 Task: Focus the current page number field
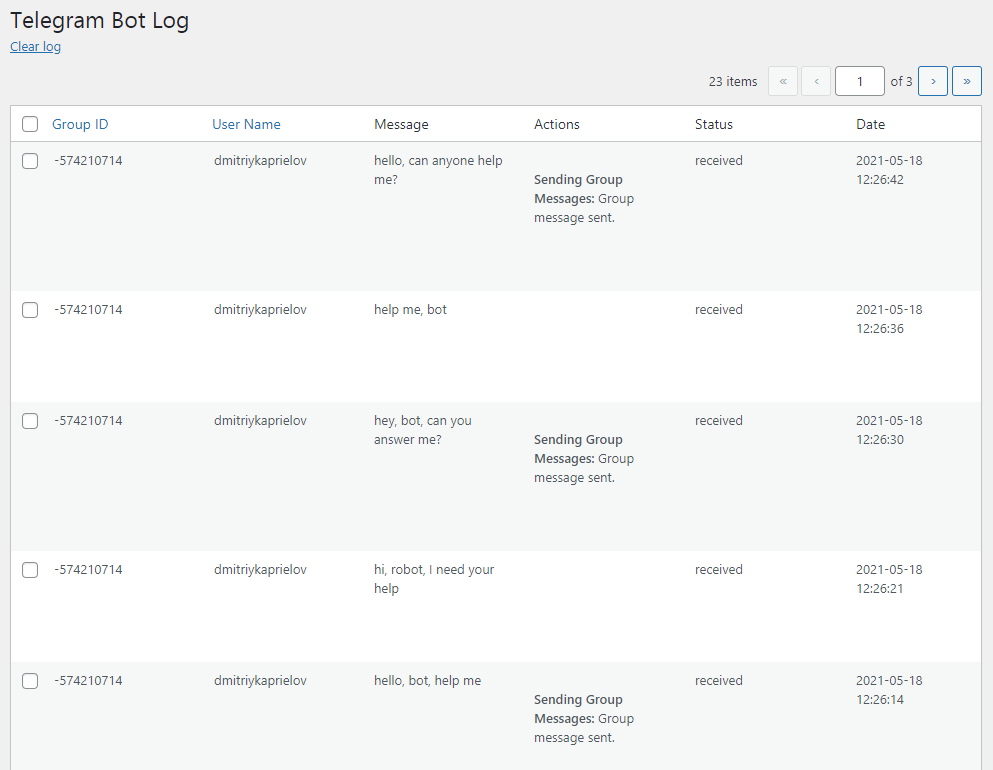point(859,81)
